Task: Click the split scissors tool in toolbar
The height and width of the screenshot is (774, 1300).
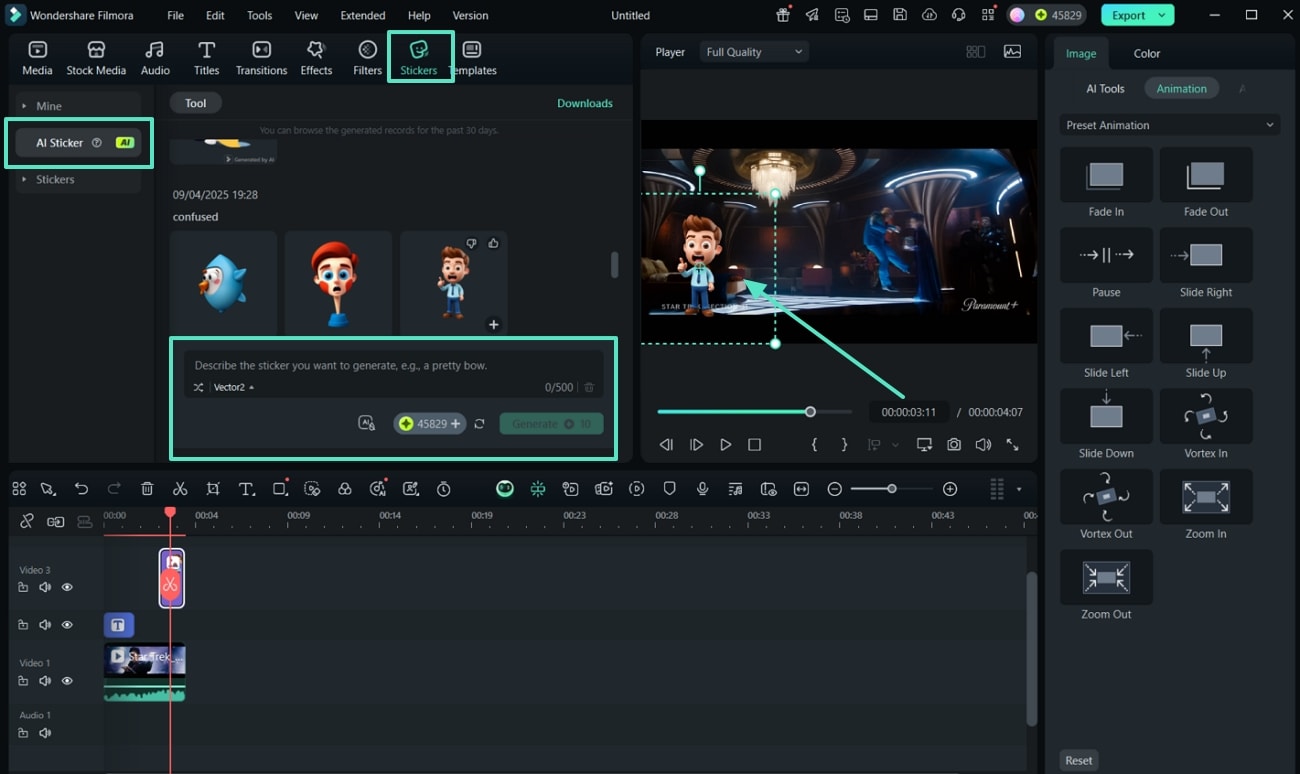Action: (x=180, y=488)
